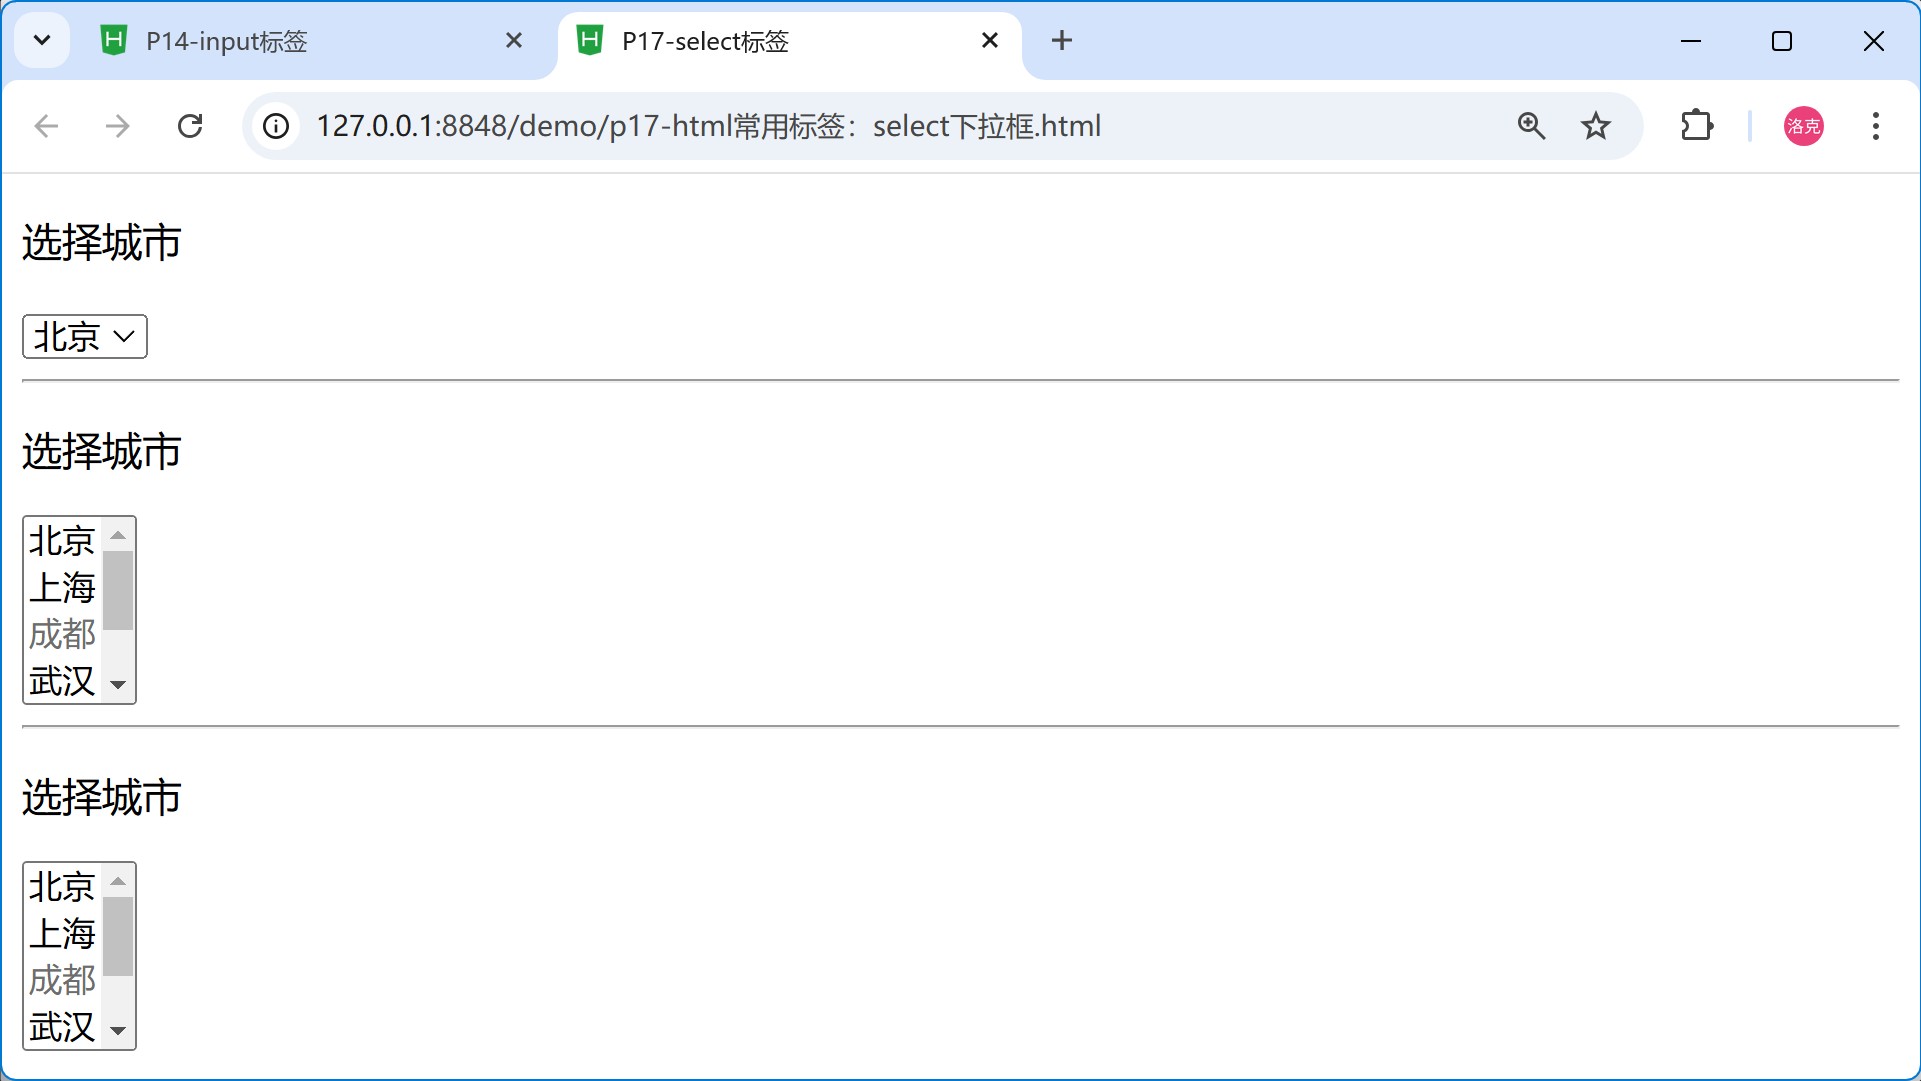This screenshot has width=1921, height=1081.
Task: Bookmark this page with star
Action: click(x=1596, y=126)
